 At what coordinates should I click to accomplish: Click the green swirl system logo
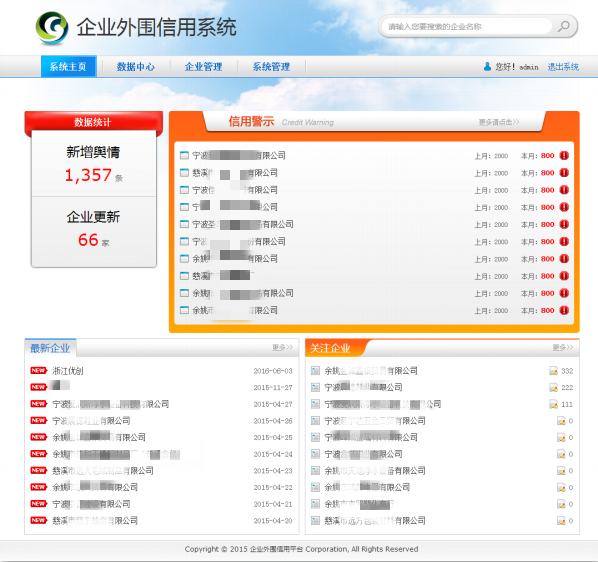52,27
